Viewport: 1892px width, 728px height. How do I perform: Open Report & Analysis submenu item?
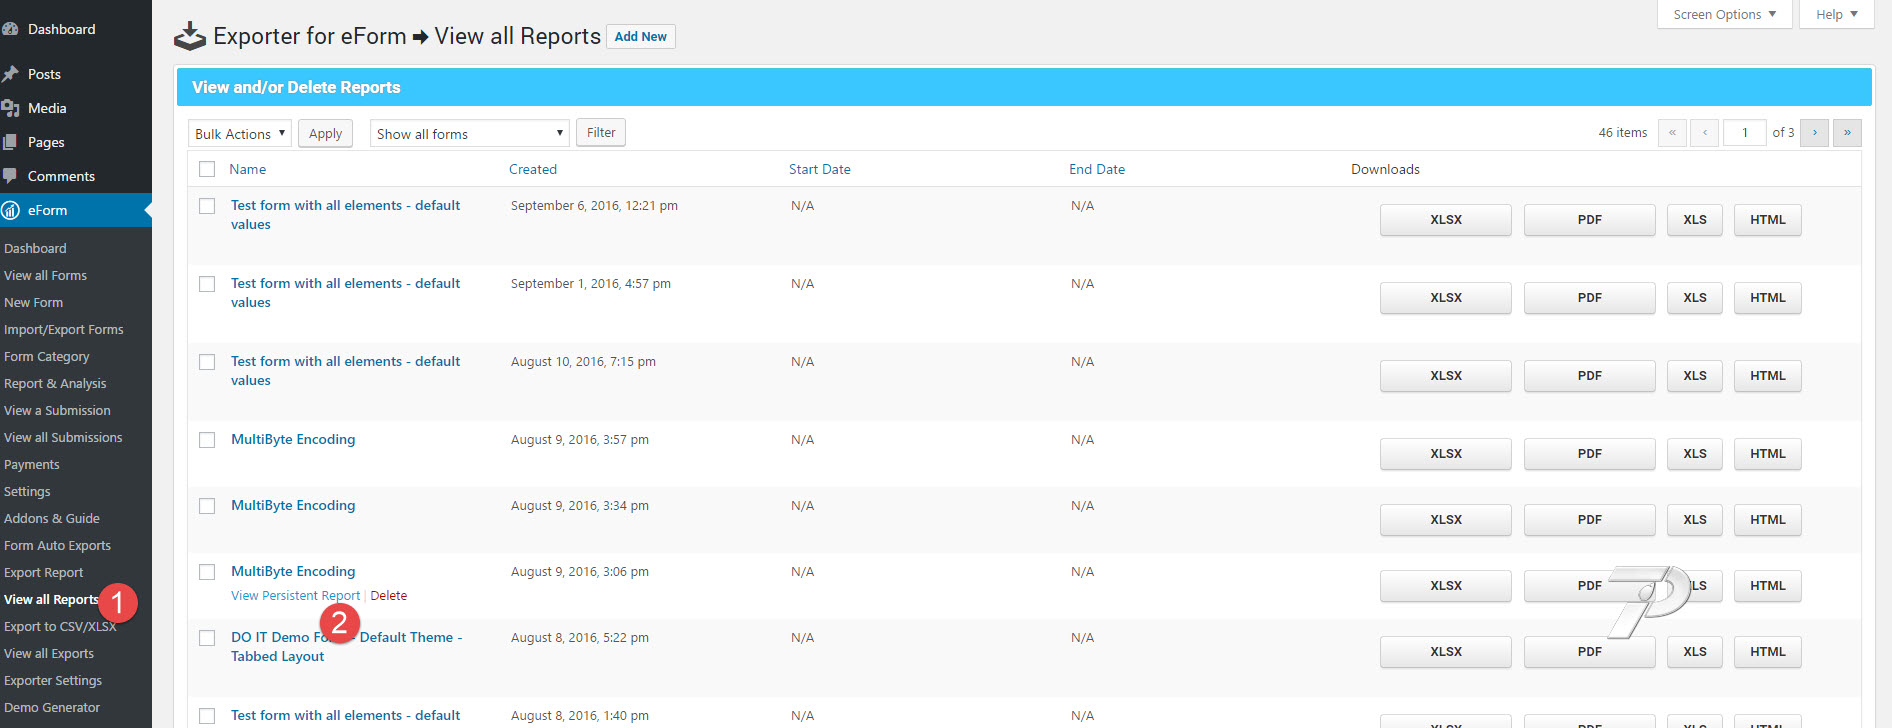pyautogui.click(x=55, y=383)
